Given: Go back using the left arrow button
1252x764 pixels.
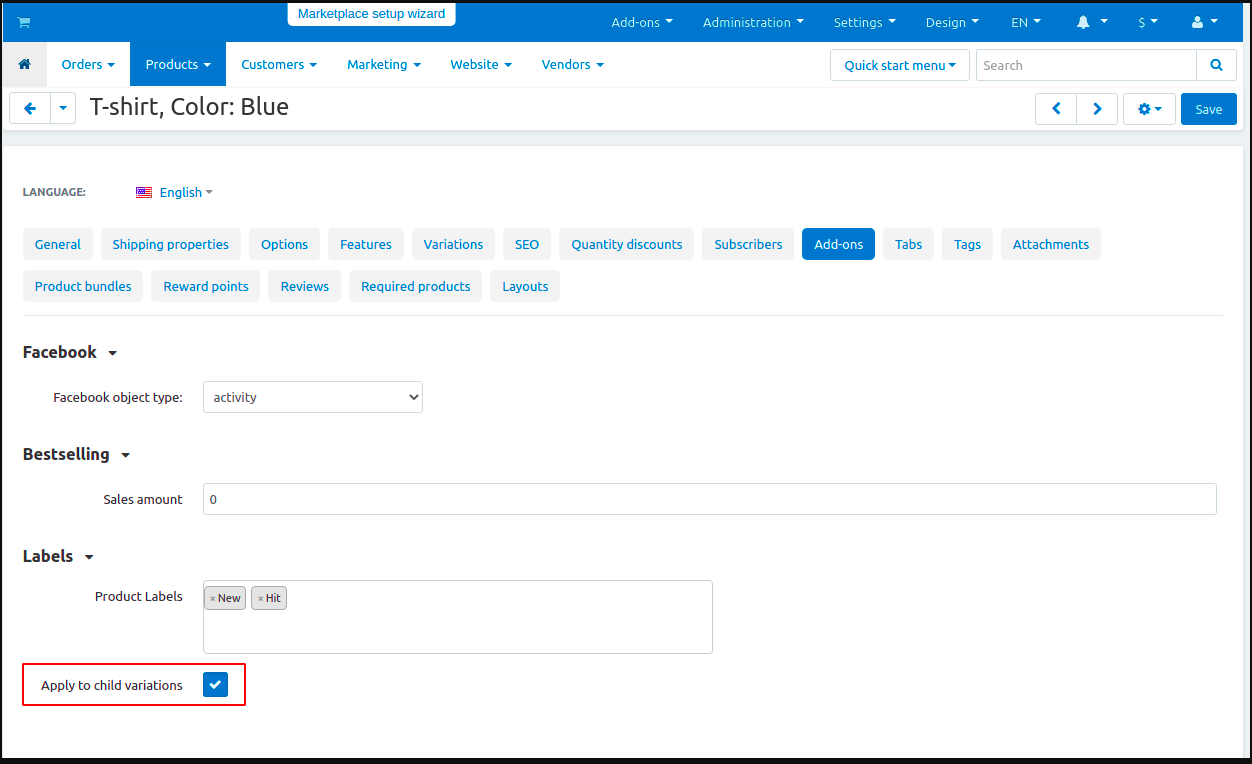Looking at the screenshot, I should coord(30,109).
